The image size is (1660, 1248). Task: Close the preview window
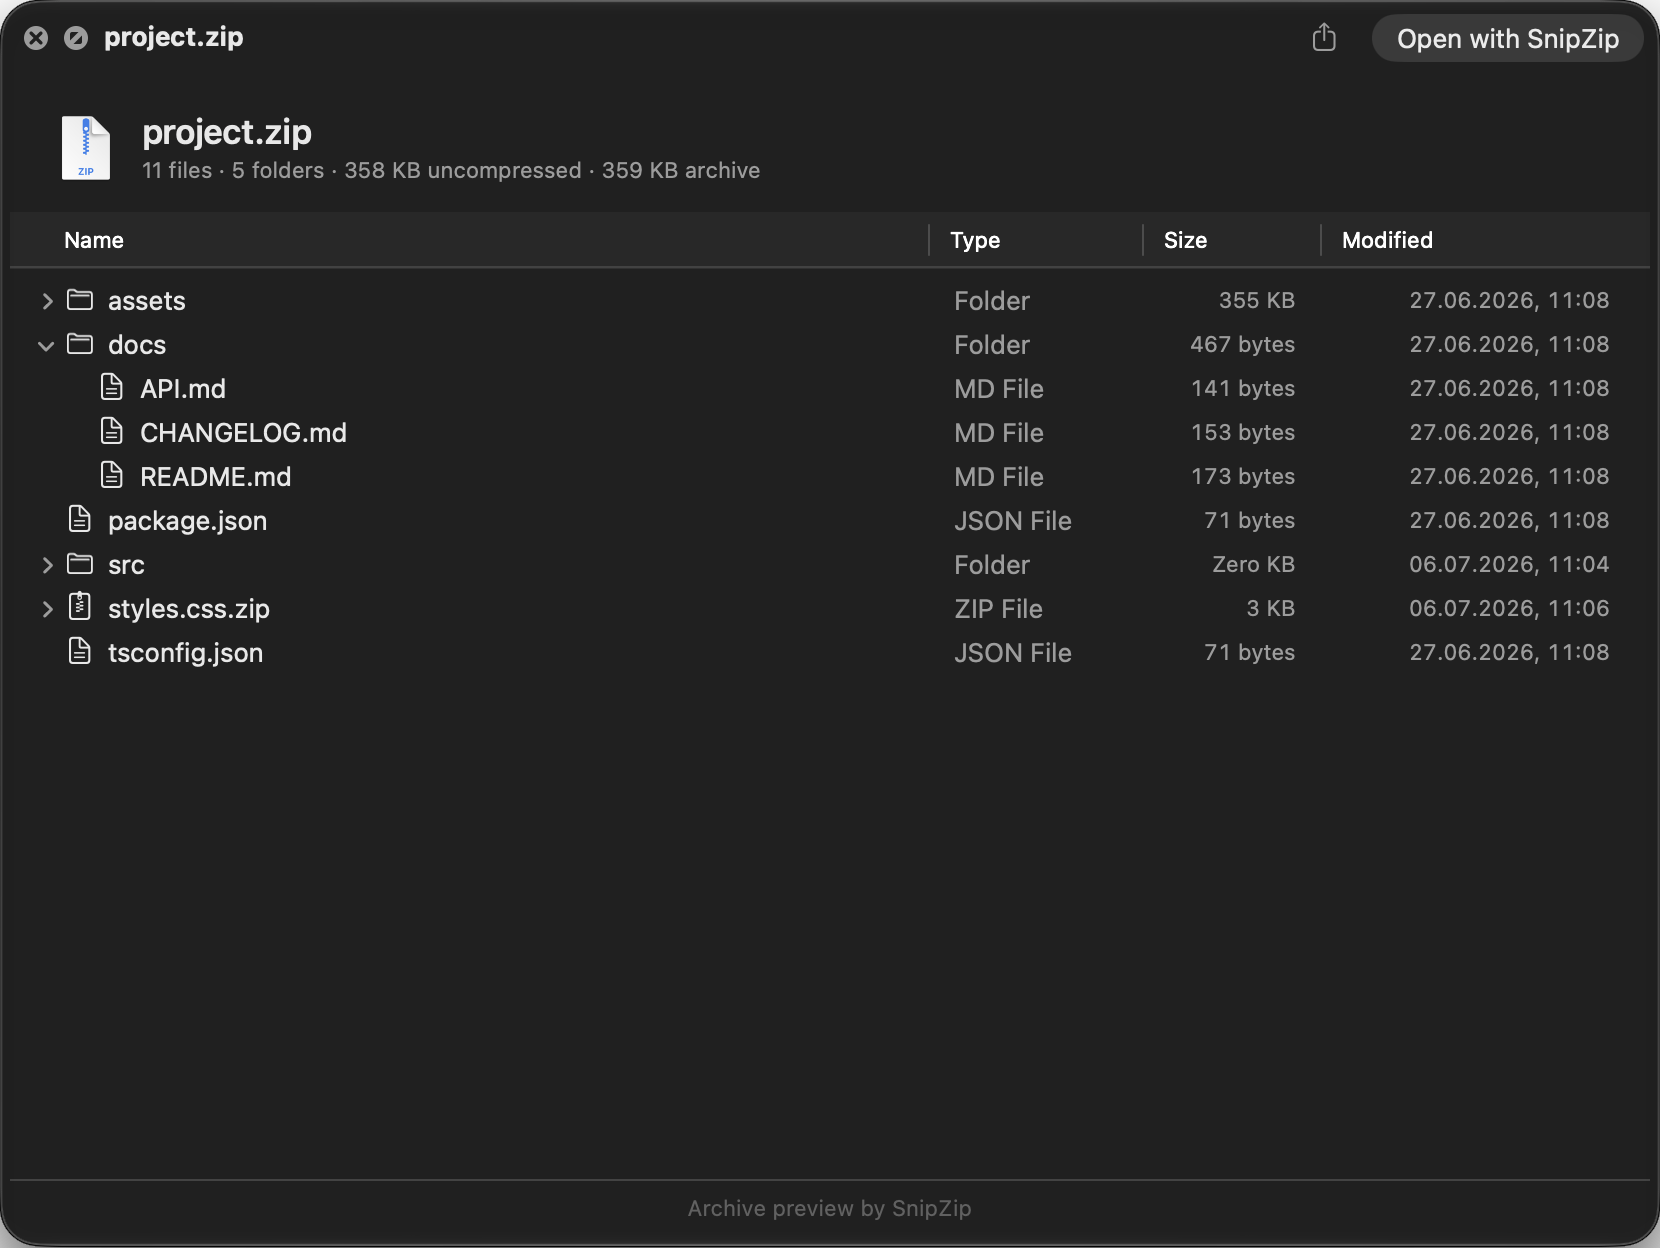click(x=36, y=38)
